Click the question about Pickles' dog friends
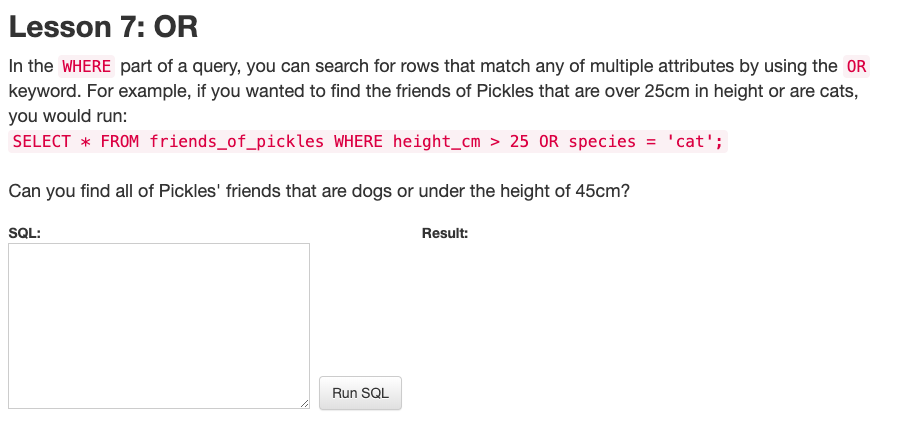Screen dimensions: 901x430 pos(319,191)
